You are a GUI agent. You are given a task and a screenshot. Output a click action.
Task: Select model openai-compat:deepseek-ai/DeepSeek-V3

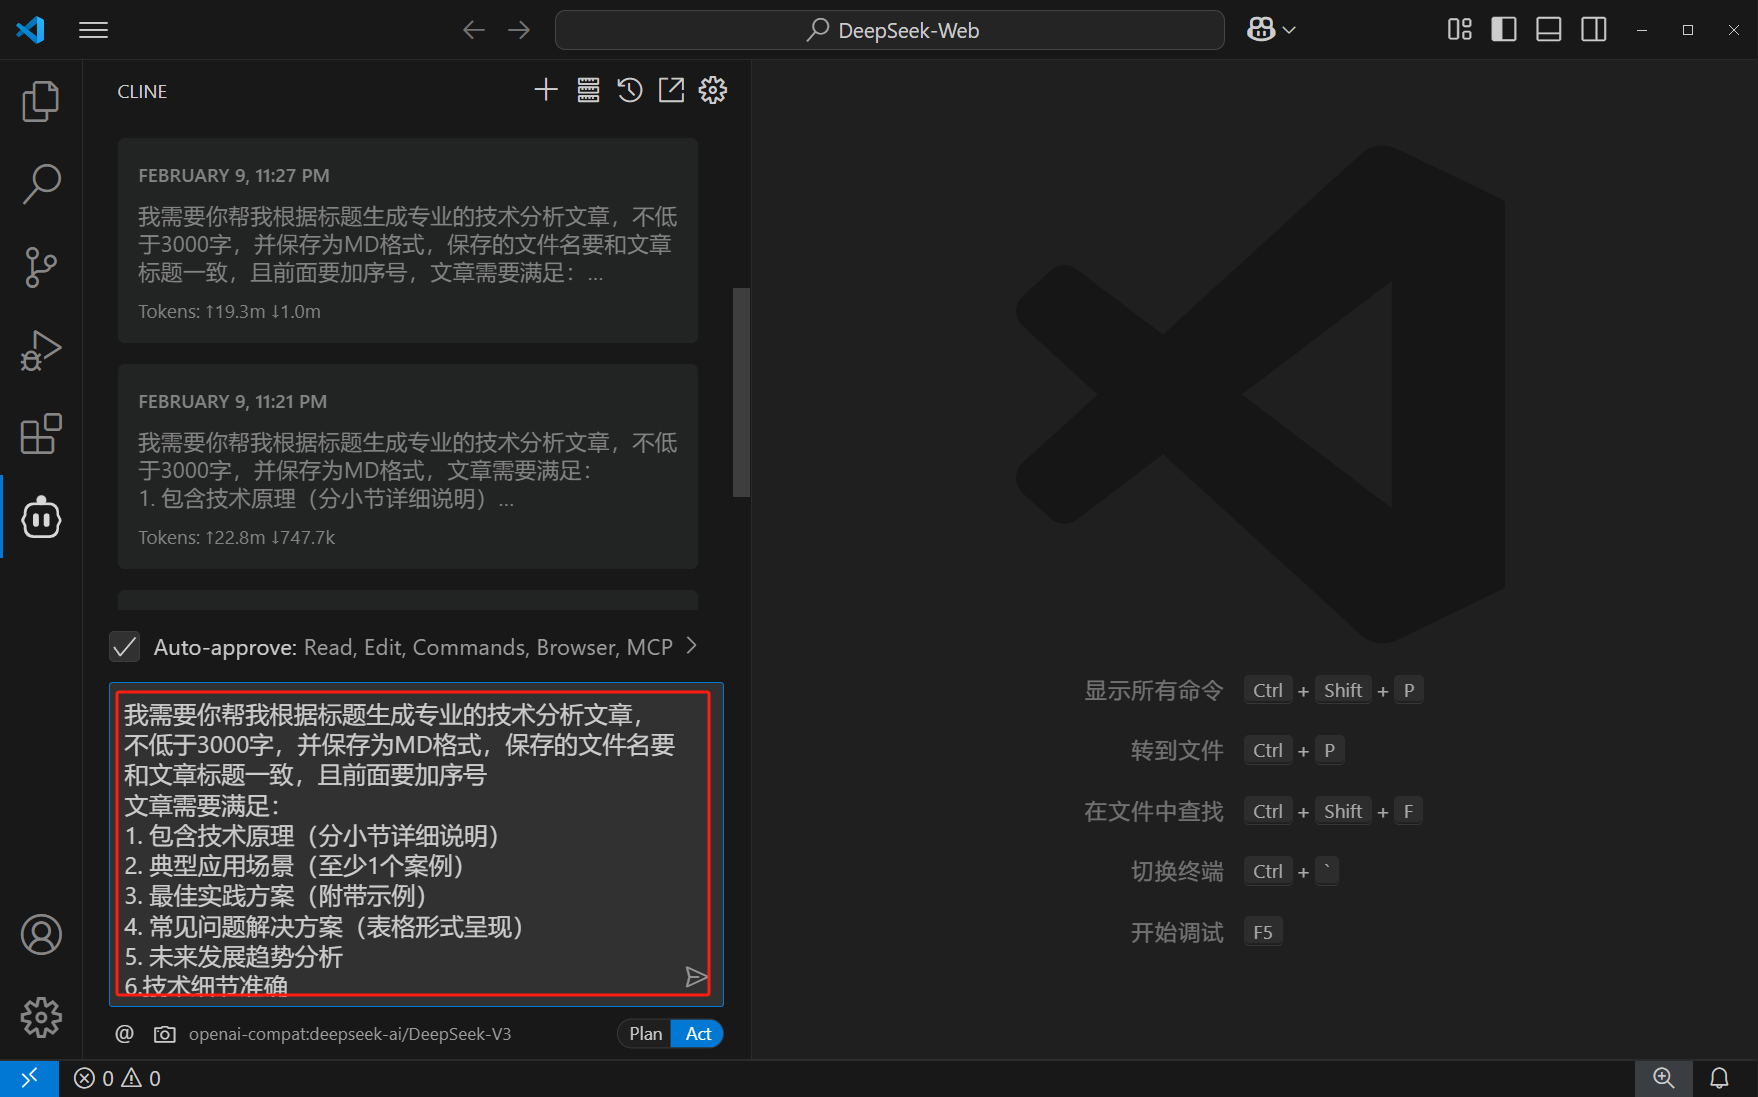point(350,1034)
